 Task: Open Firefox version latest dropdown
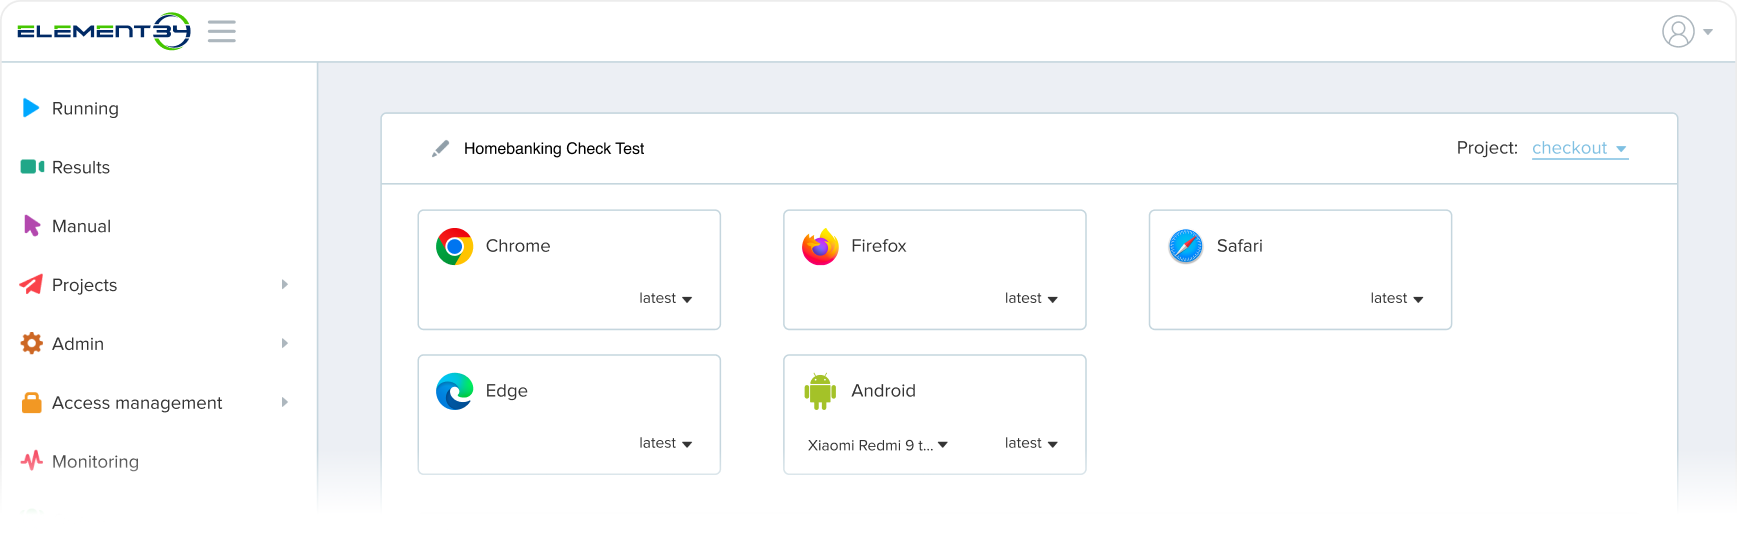pos(1031,298)
